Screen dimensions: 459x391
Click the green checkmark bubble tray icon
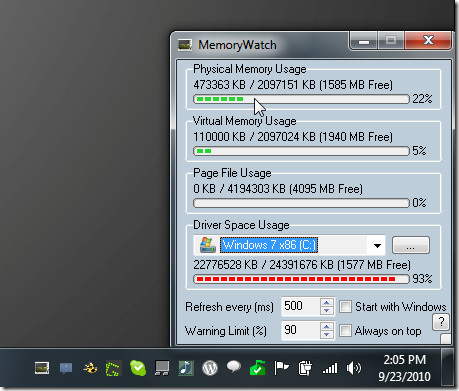pyautogui.click(x=138, y=368)
